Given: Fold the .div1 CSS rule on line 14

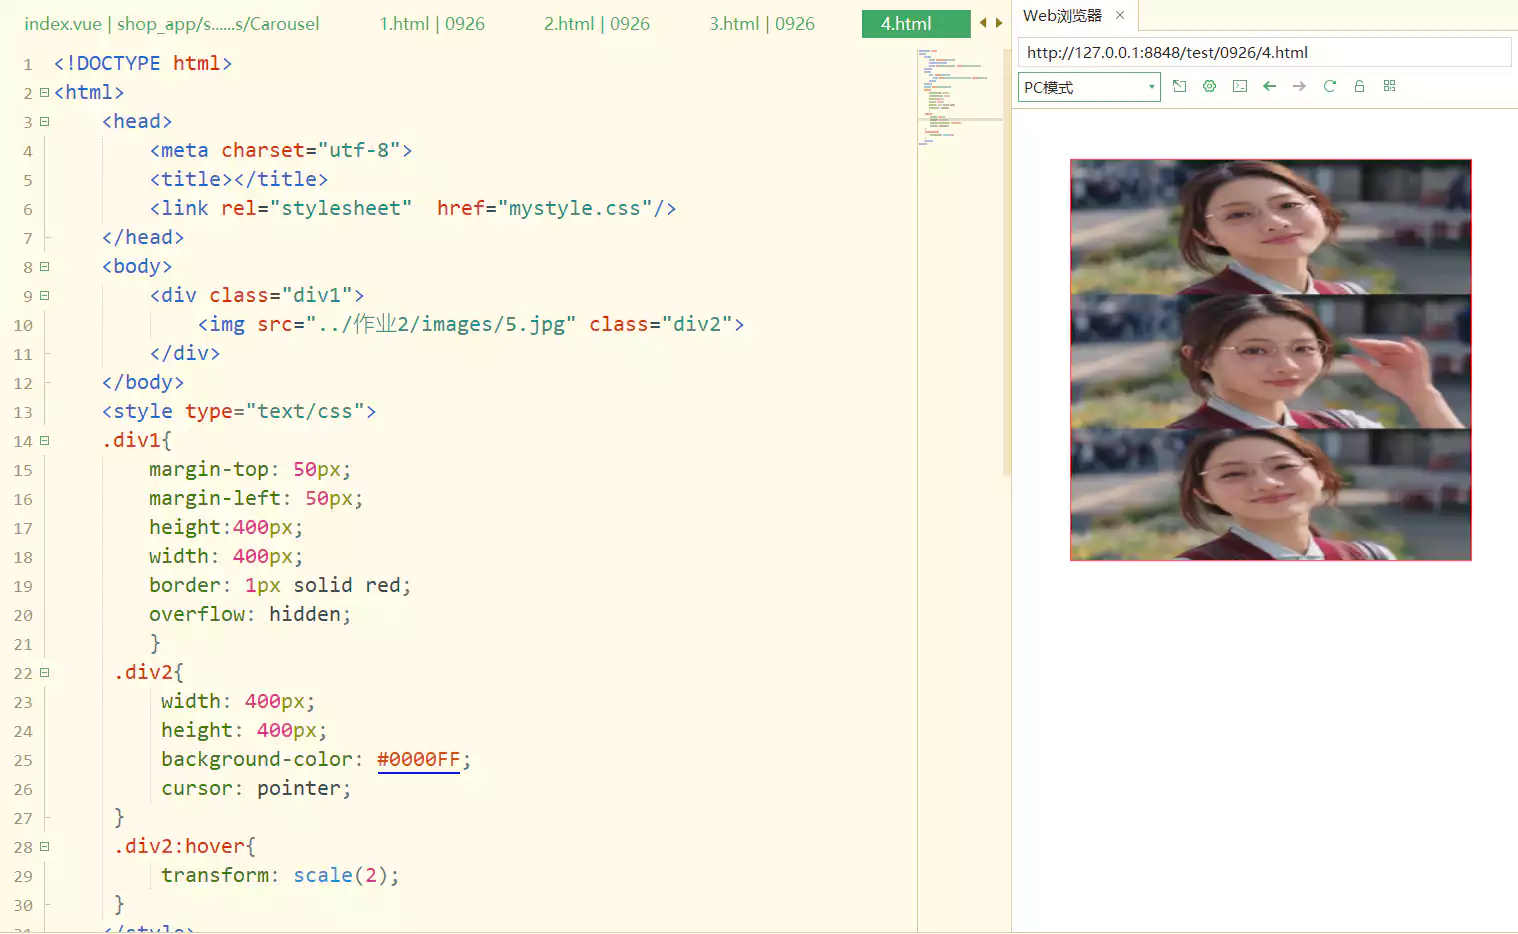Looking at the screenshot, I should tap(44, 440).
